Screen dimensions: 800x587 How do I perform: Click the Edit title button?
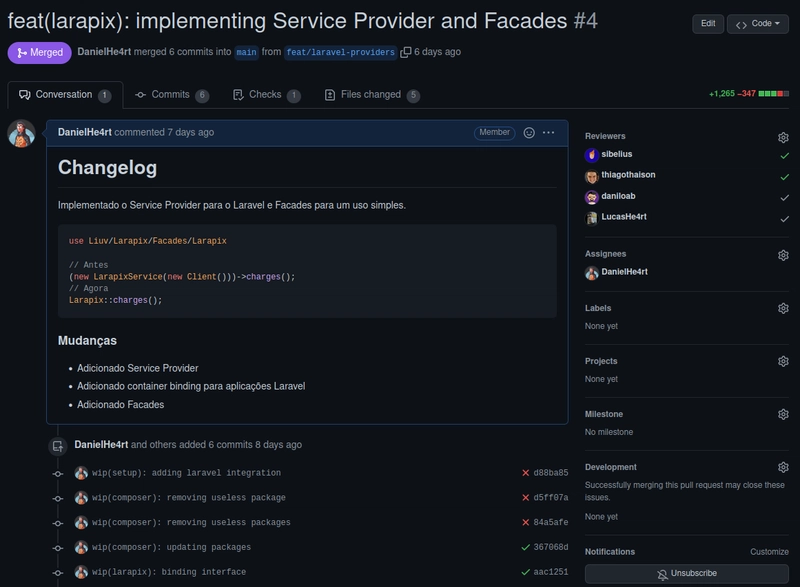[x=708, y=24]
